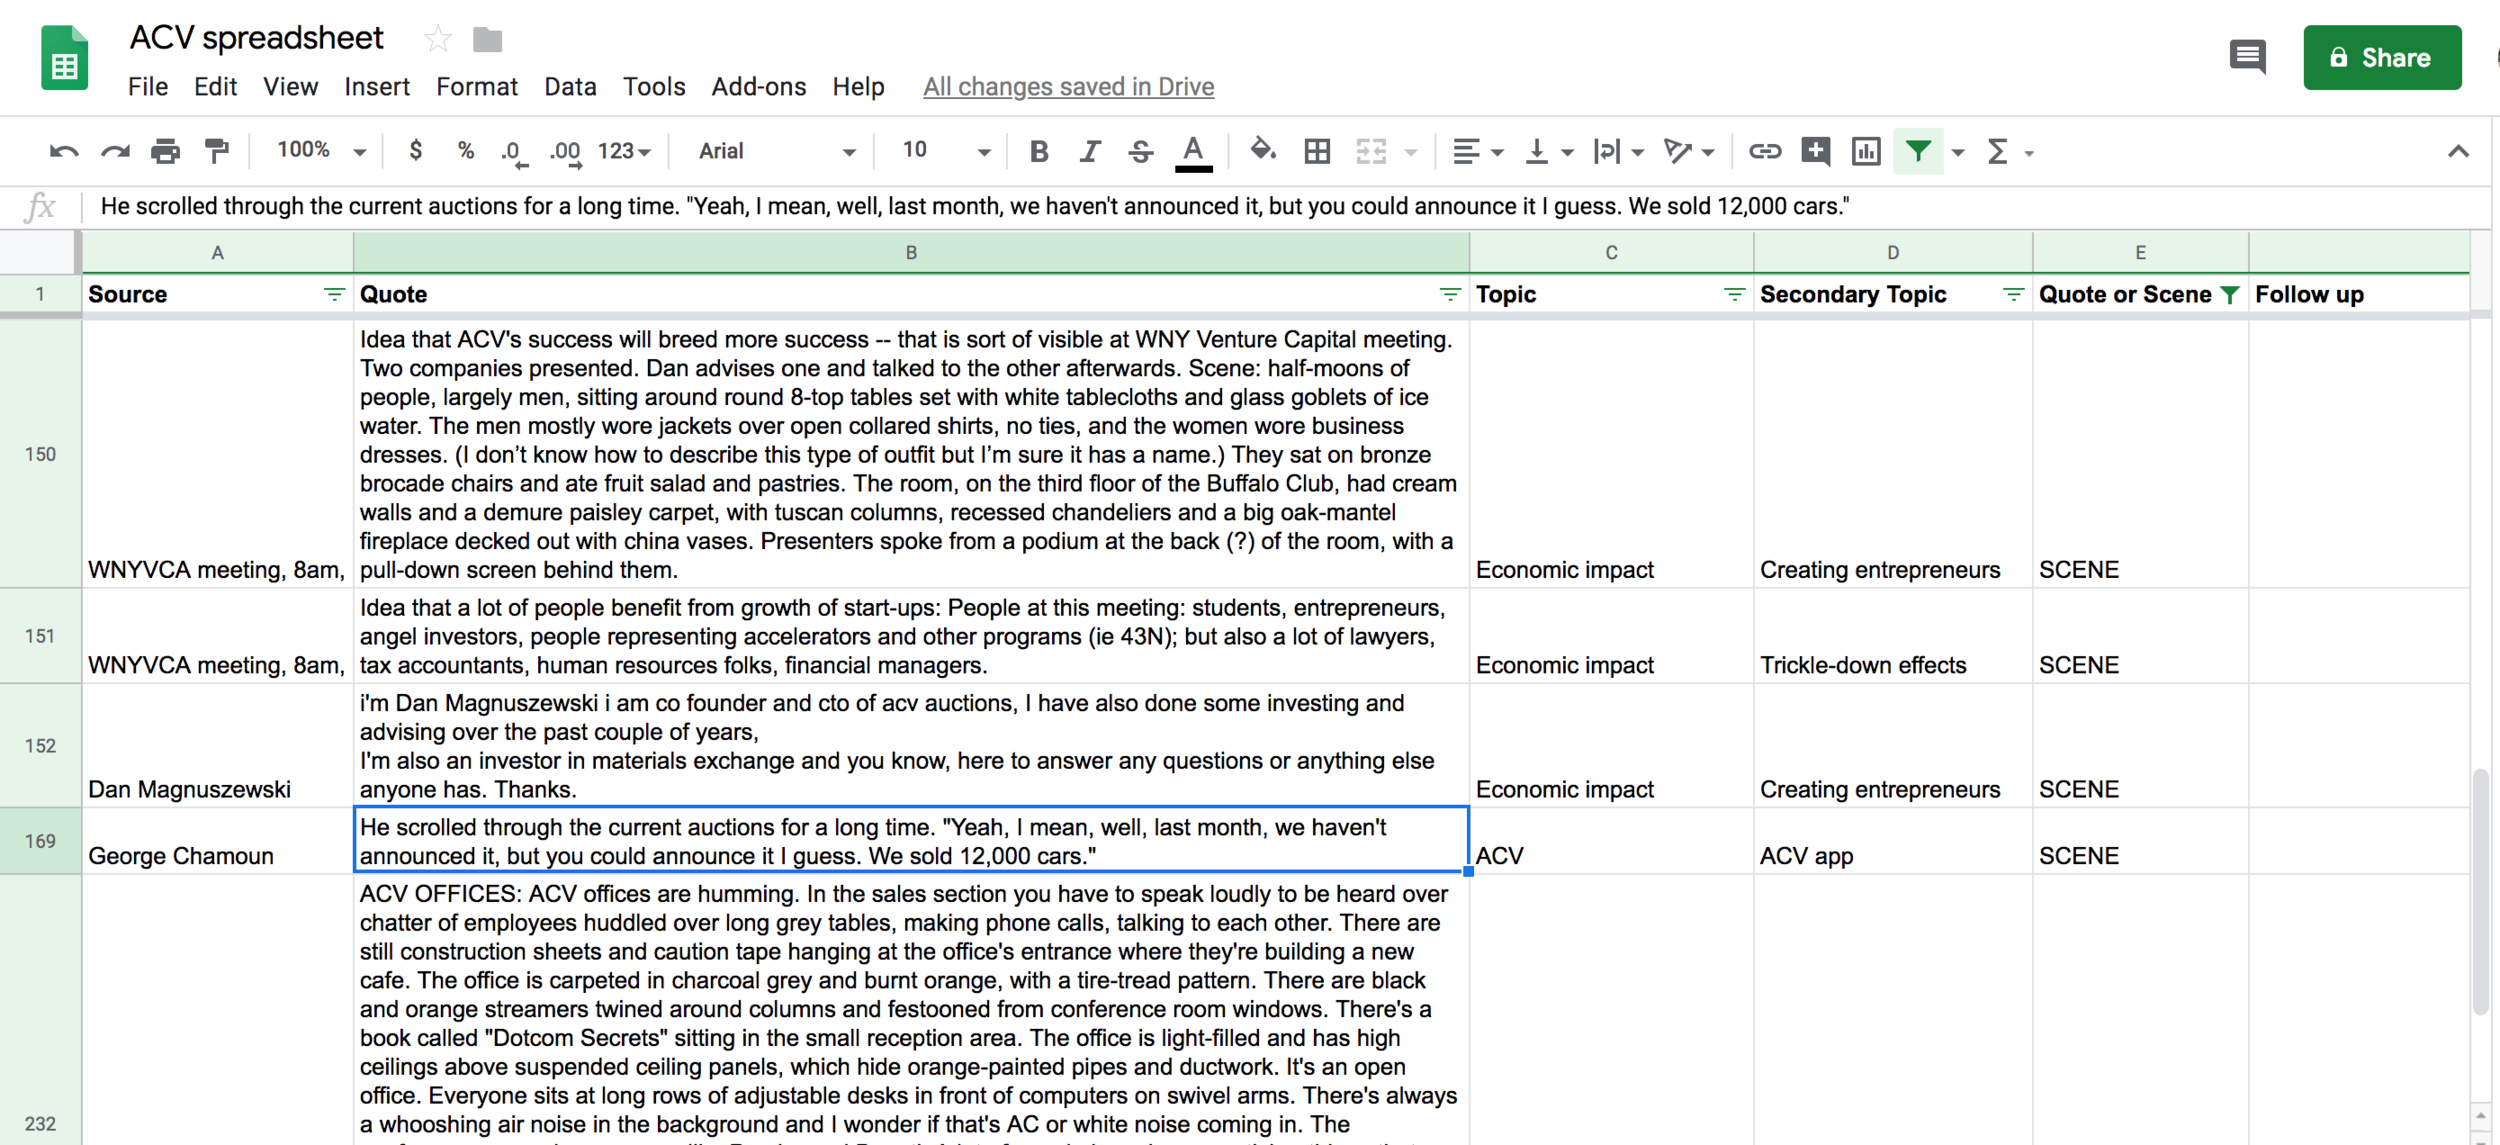Open the Data menu
The image size is (2500, 1145).
(x=570, y=87)
